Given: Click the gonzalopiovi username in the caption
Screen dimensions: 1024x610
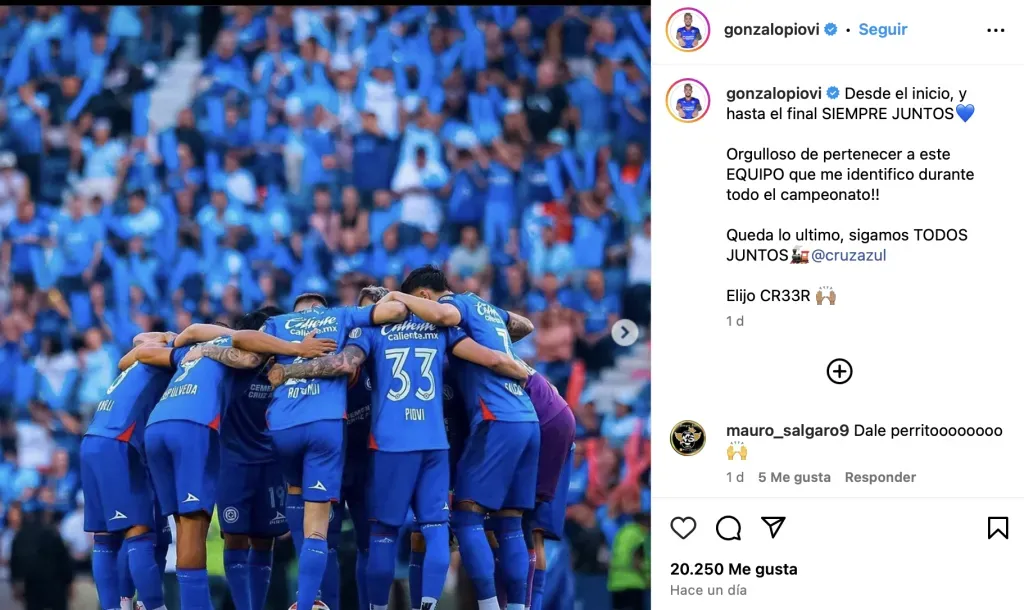Looking at the screenshot, I should pyautogui.click(x=774, y=93).
